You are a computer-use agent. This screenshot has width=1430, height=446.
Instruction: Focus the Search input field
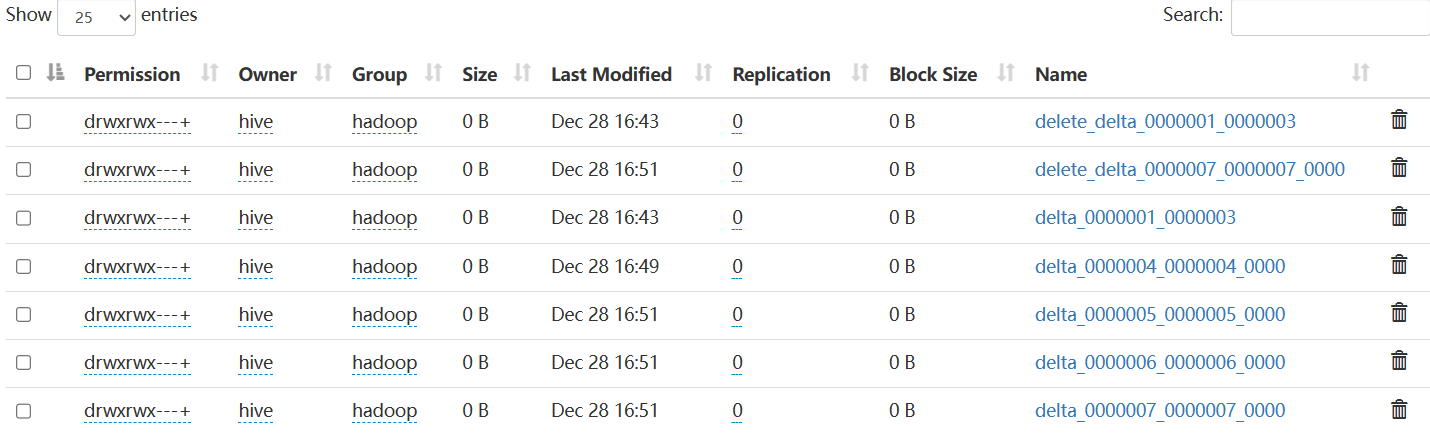click(1329, 17)
